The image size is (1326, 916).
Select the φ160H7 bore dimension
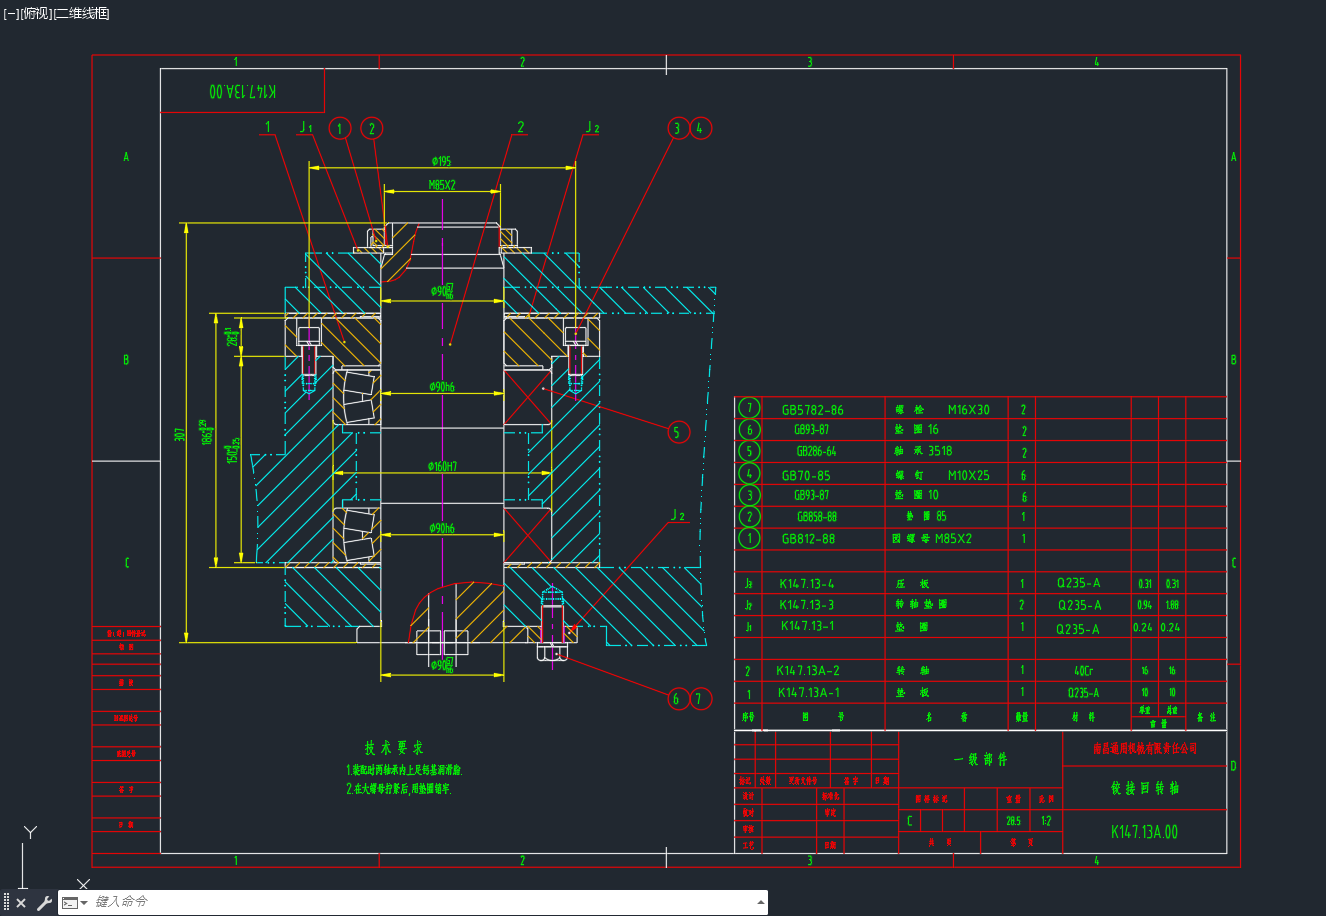click(442, 467)
